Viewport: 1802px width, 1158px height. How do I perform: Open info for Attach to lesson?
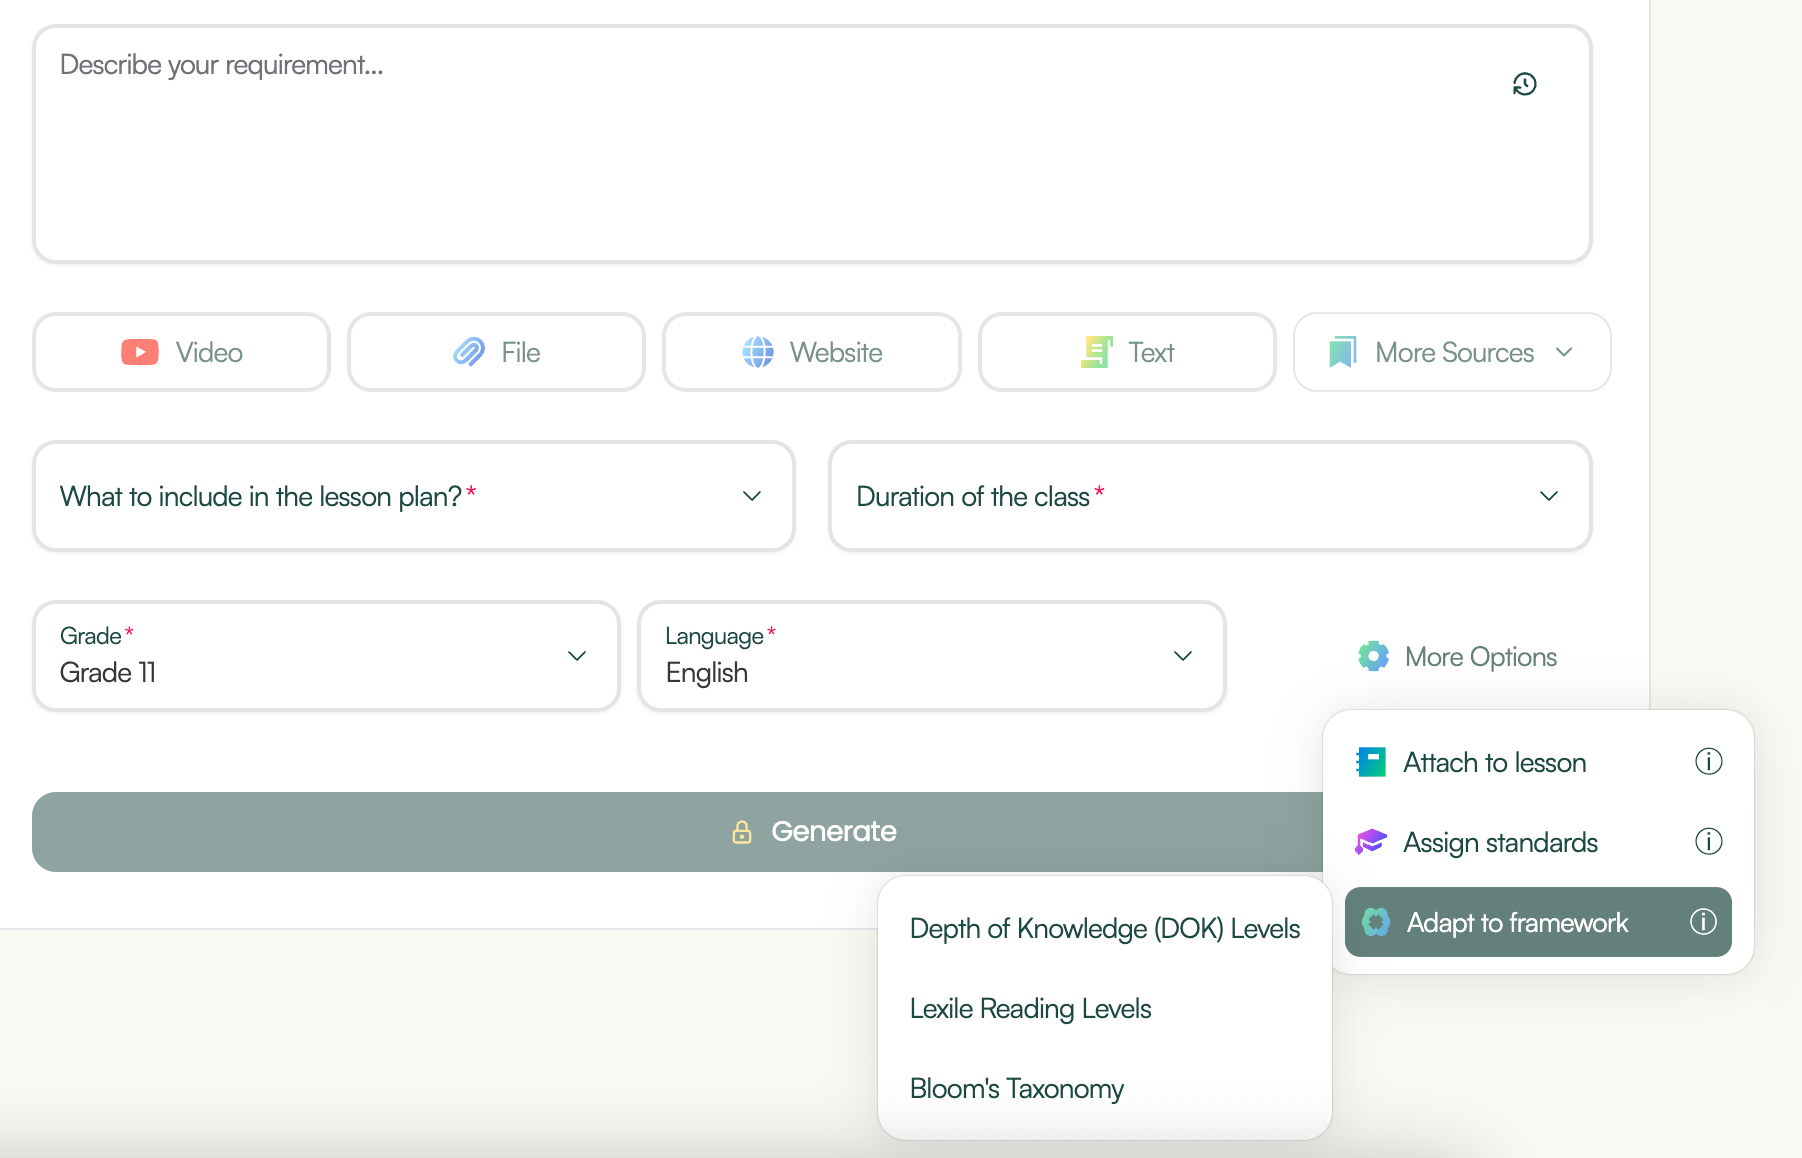click(1709, 762)
